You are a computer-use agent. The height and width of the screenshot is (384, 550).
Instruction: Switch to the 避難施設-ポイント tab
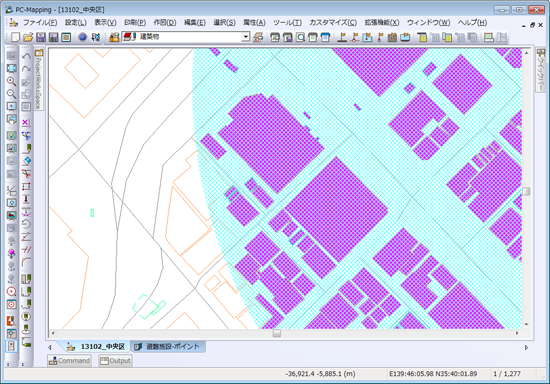click(168, 346)
